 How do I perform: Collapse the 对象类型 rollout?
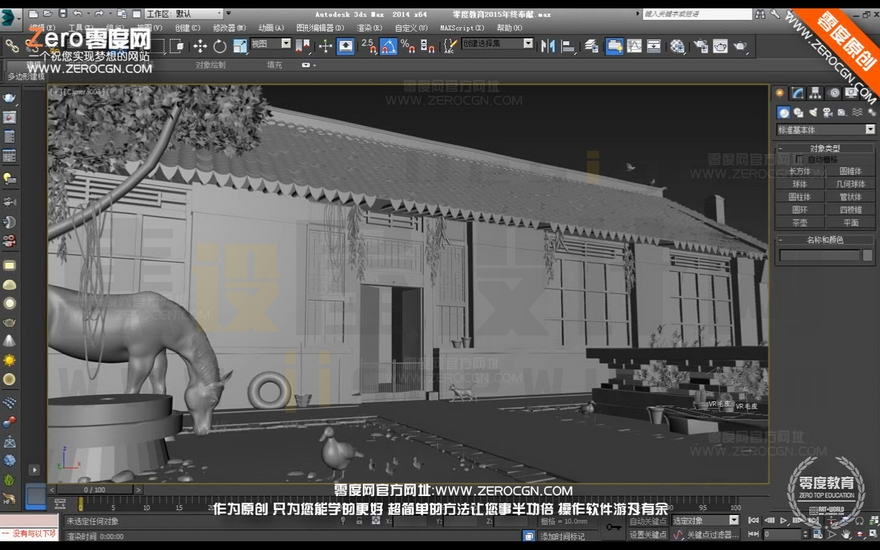pyautogui.click(x=825, y=148)
